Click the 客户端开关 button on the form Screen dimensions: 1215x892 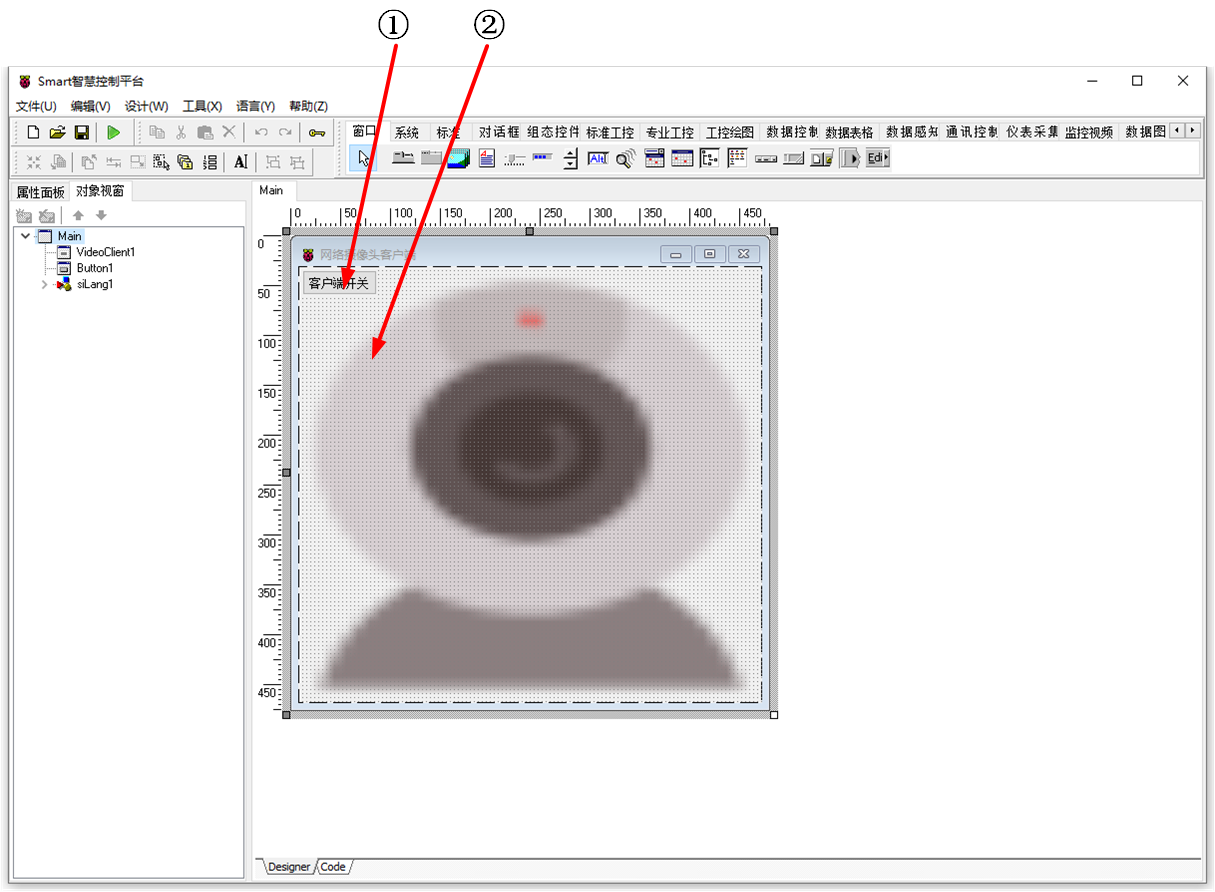pos(339,283)
